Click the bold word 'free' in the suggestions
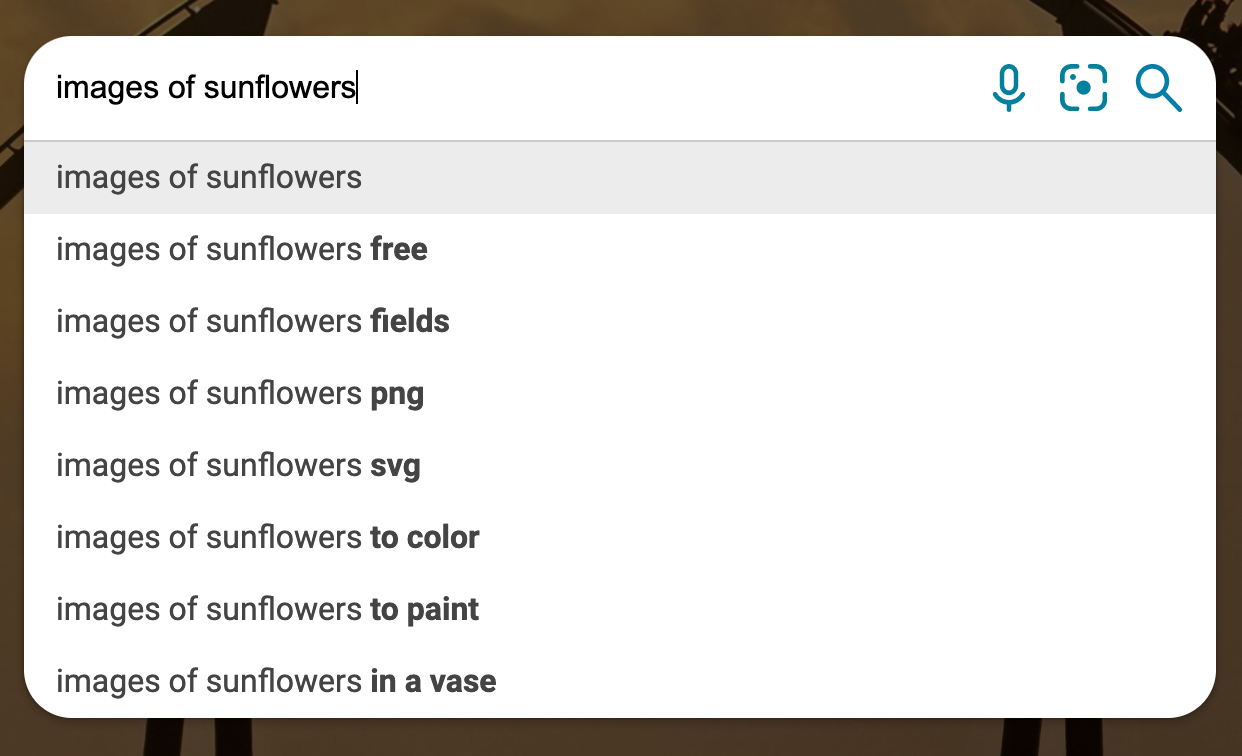 (x=399, y=249)
